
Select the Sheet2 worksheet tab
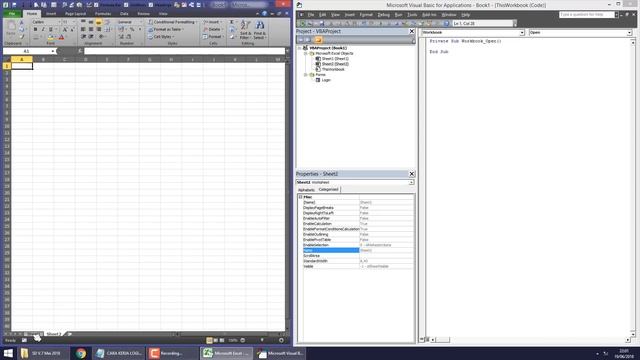[x=53, y=334]
